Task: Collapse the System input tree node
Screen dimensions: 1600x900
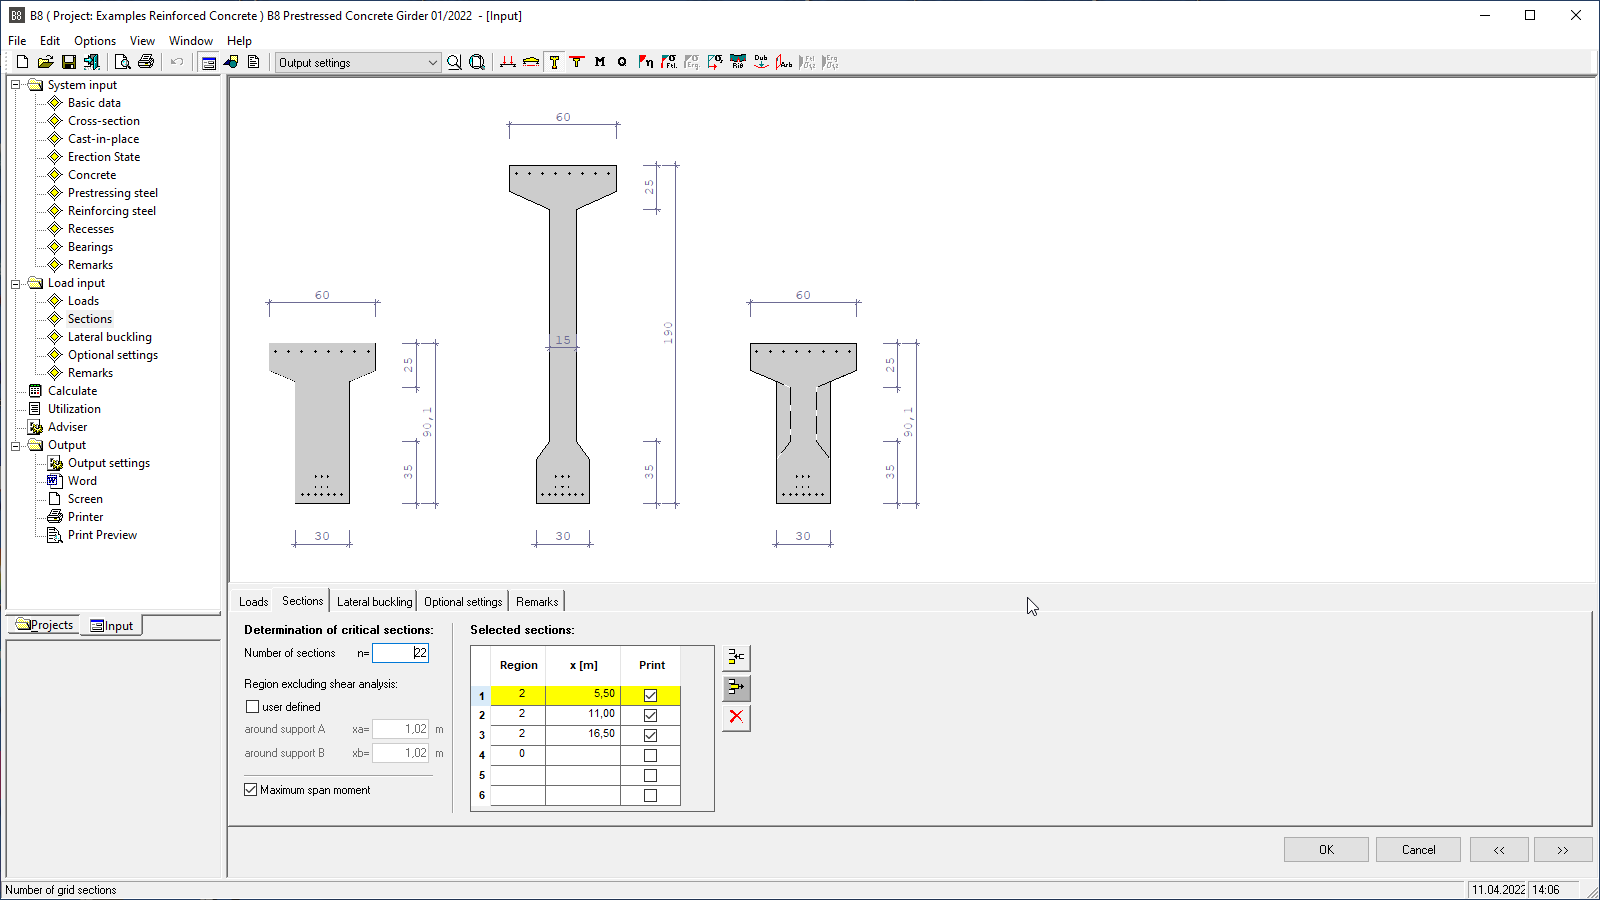Action: (16, 85)
